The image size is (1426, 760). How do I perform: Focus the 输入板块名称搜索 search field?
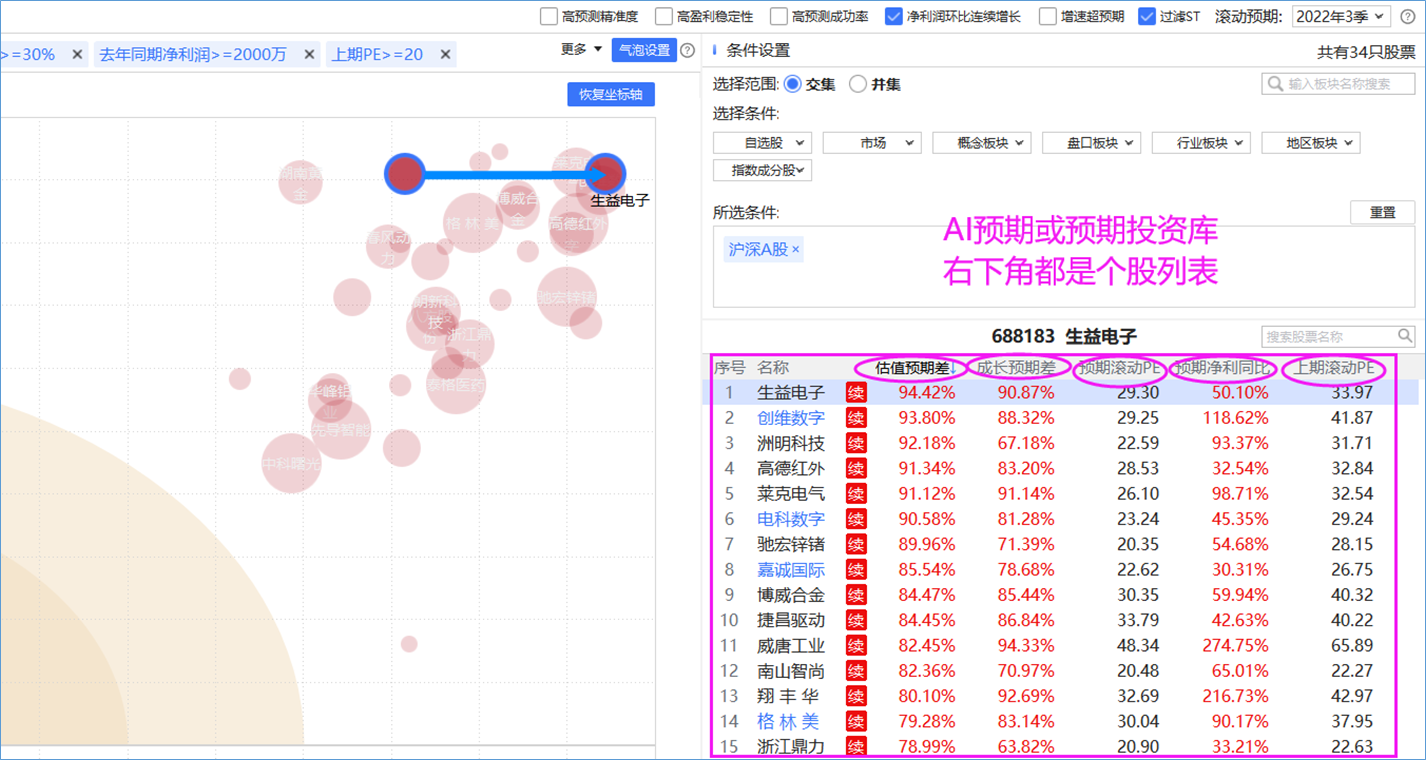pos(1339,84)
